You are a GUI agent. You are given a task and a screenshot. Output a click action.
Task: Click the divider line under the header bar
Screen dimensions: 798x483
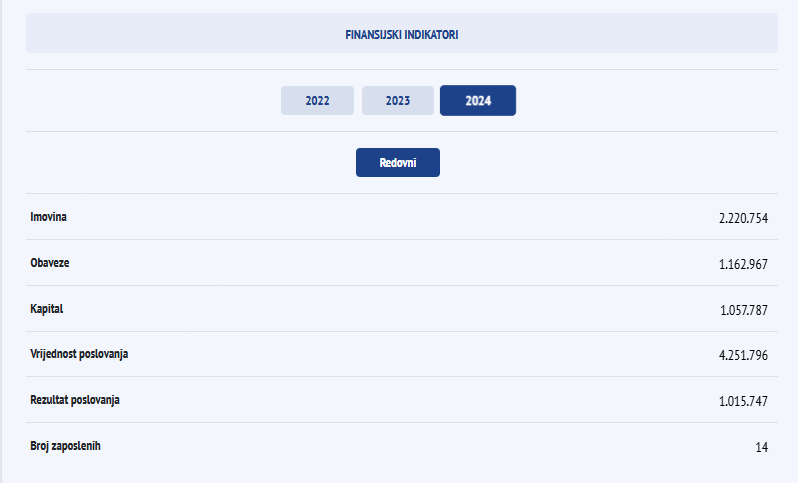(401, 69)
